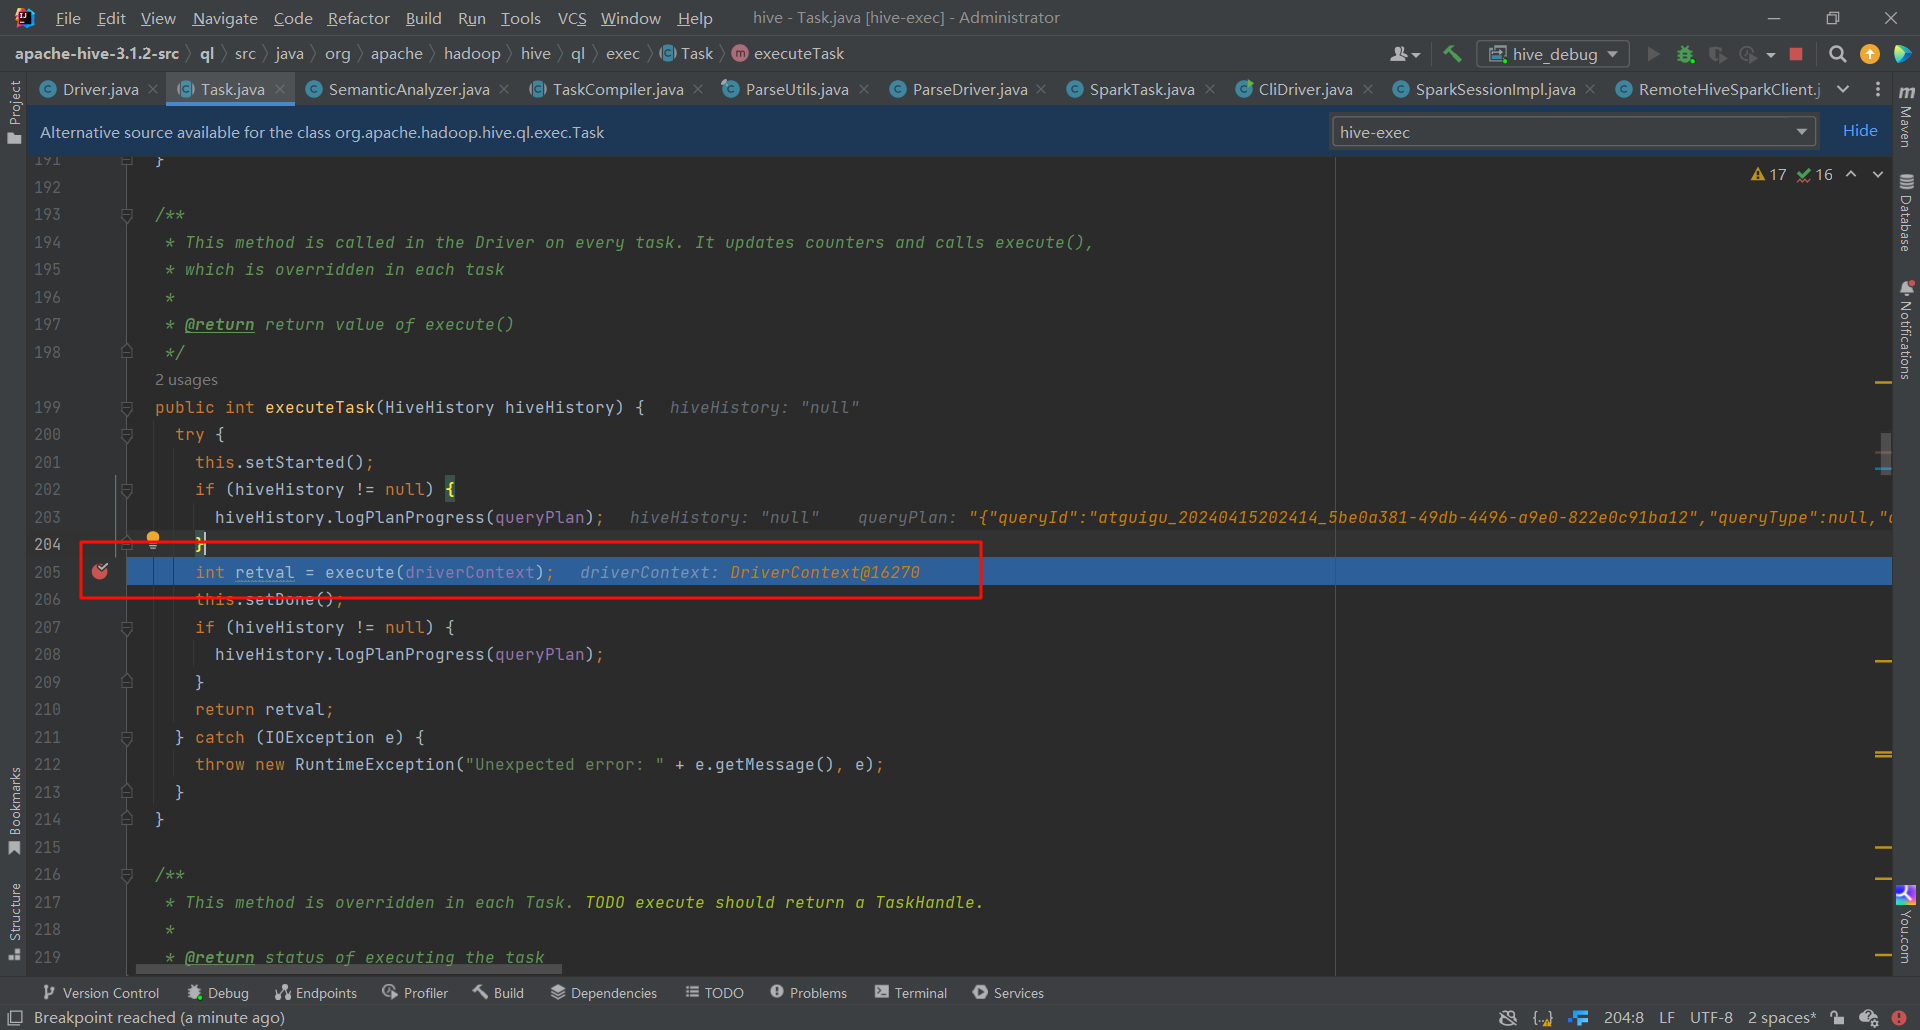Screen dimensions: 1920x1030
Task: Open the Problems tool window
Action: 808,992
